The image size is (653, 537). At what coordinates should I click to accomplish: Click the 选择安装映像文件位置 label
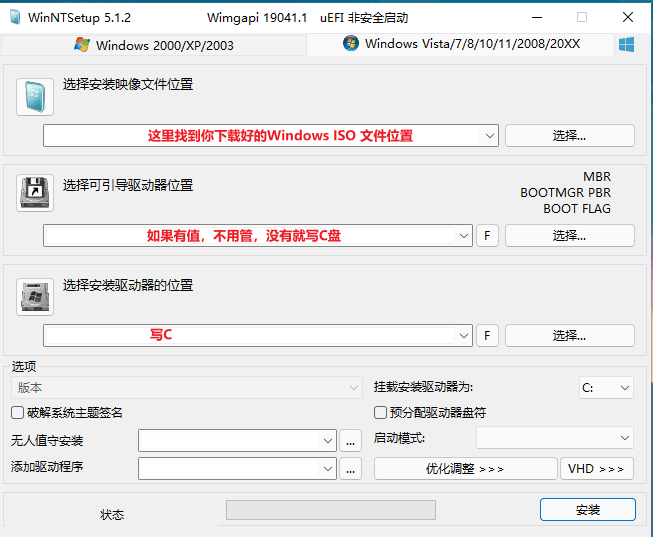coord(128,85)
